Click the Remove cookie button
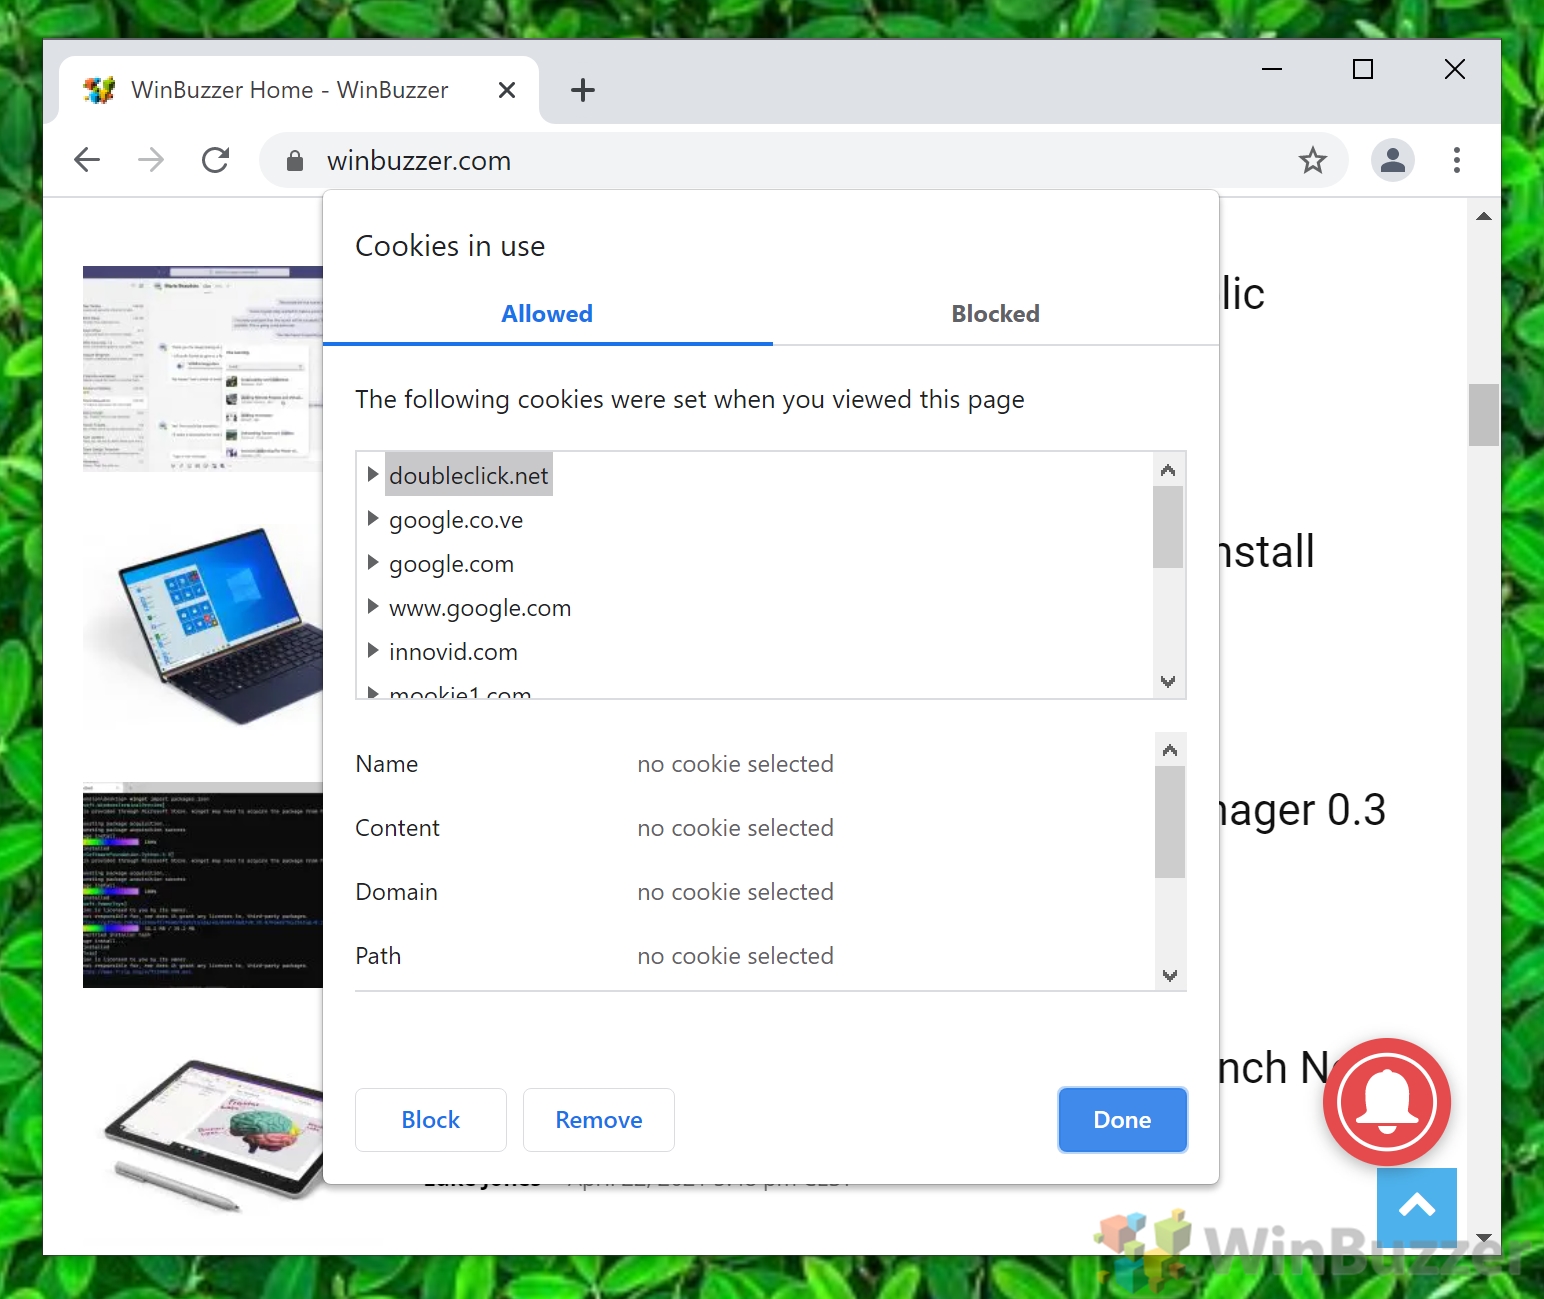 tap(598, 1119)
